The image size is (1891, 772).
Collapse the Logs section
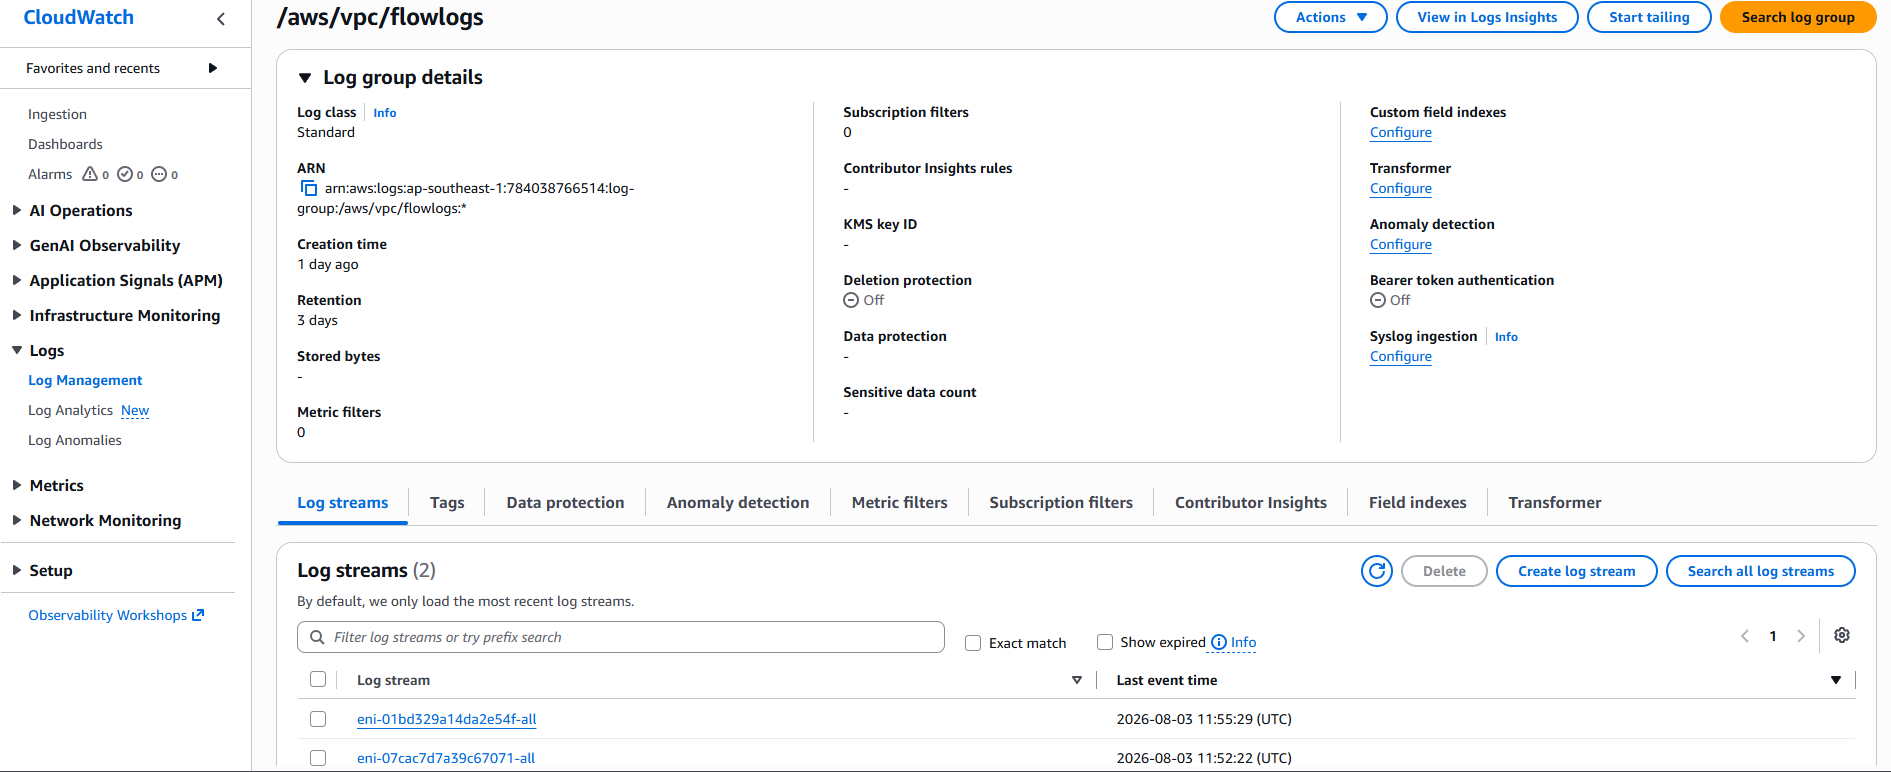click(x=17, y=350)
